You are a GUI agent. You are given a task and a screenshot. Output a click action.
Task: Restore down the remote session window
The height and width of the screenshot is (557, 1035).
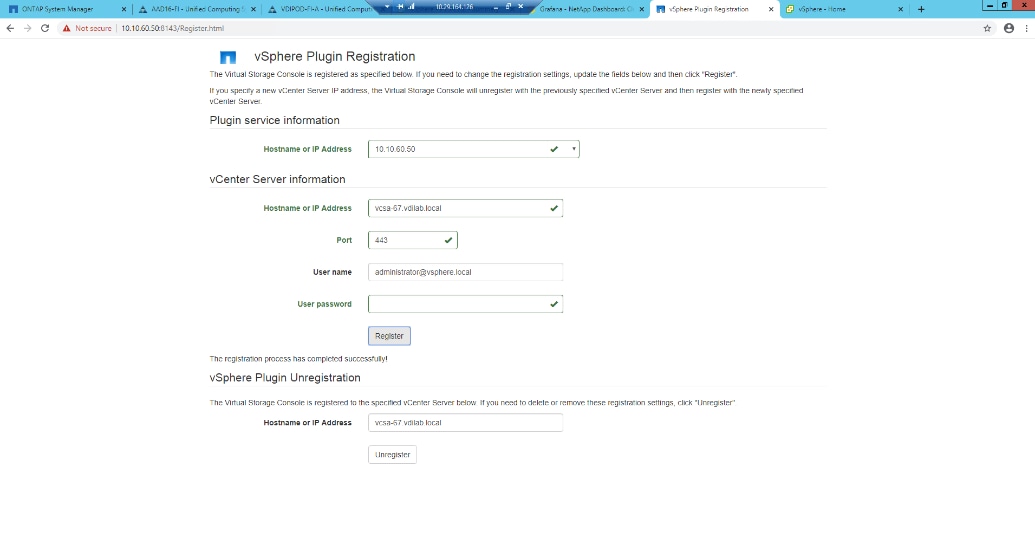coord(508,7)
